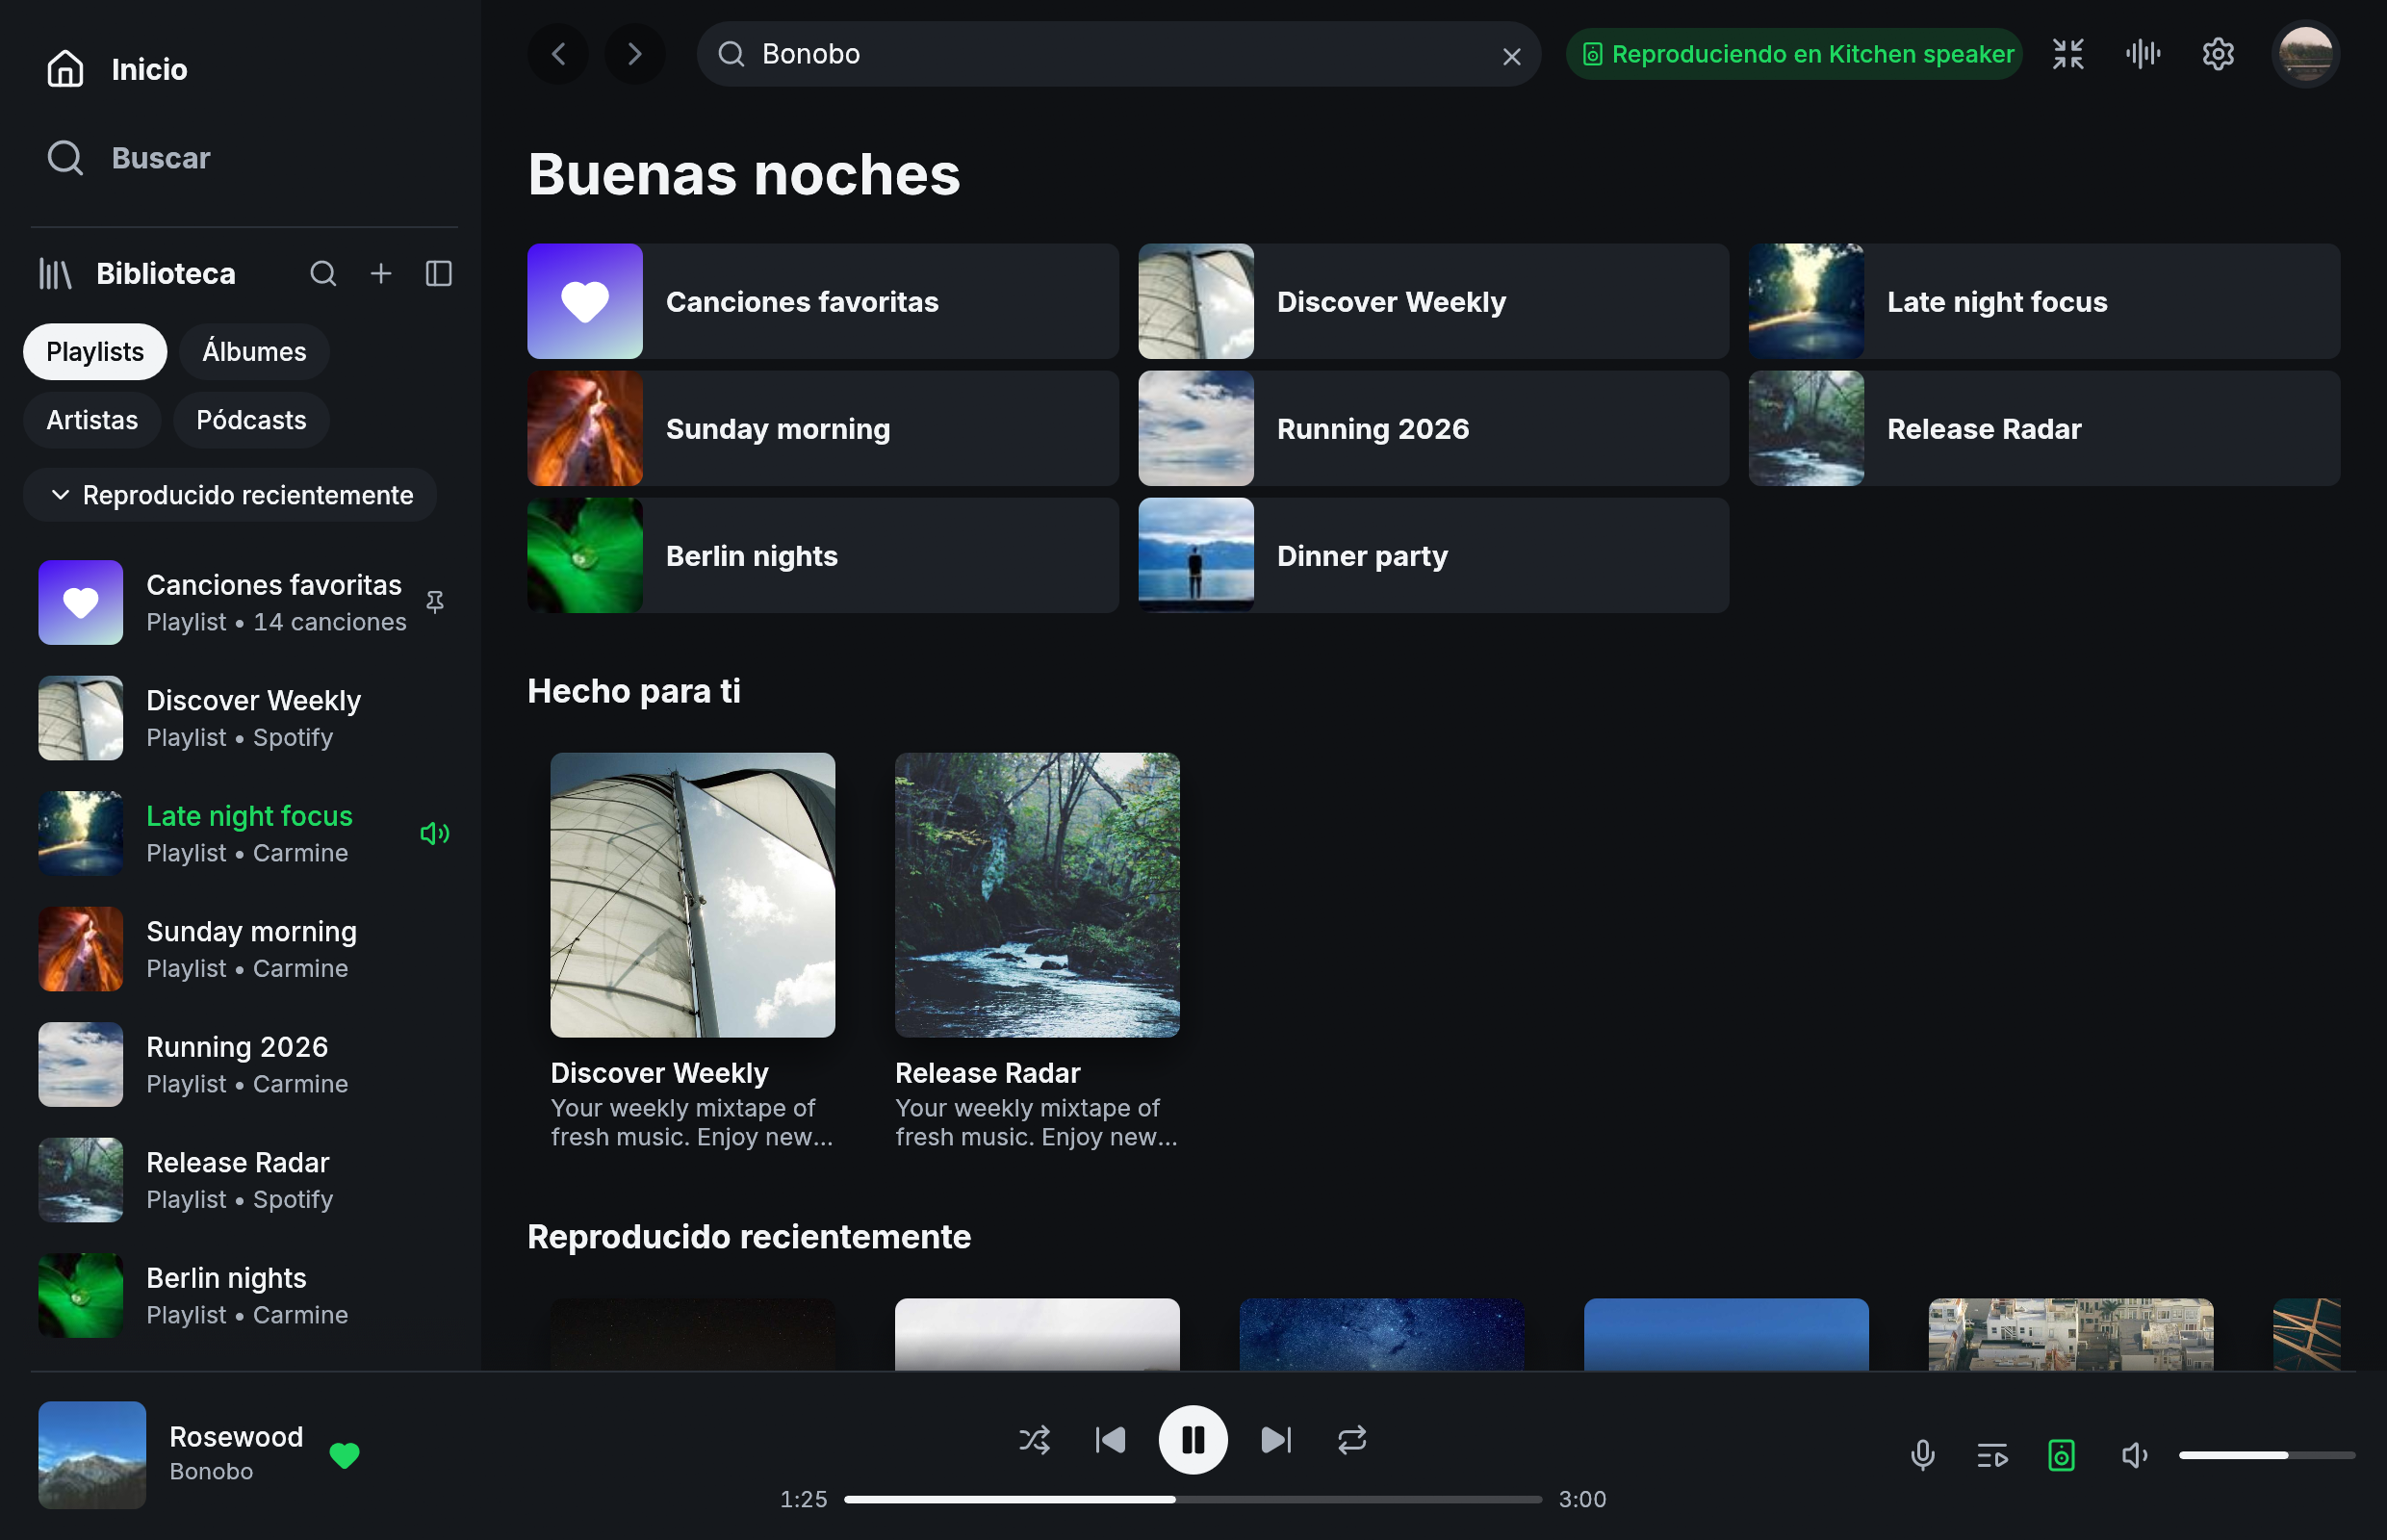Seek within the track progress bar
This screenshot has height=1540, width=2387.
point(1193,1499)
